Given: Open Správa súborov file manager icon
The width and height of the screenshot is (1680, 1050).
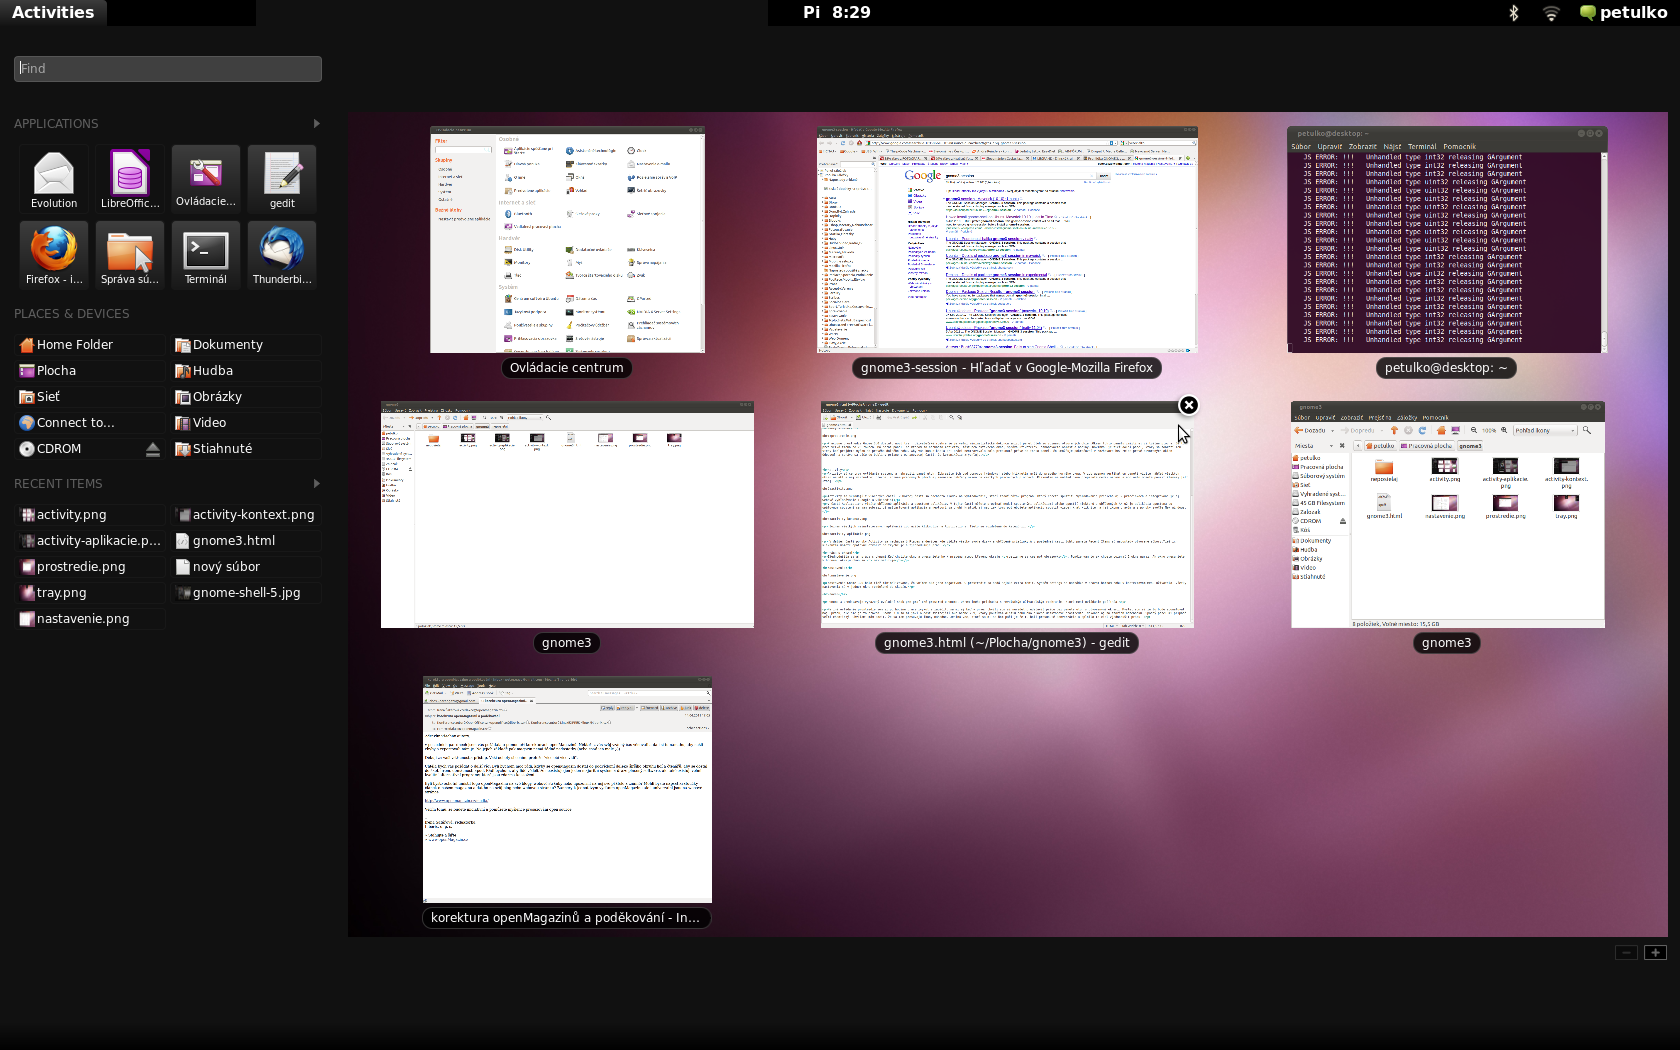Looking at the screenshot, I should pos(130,253).
